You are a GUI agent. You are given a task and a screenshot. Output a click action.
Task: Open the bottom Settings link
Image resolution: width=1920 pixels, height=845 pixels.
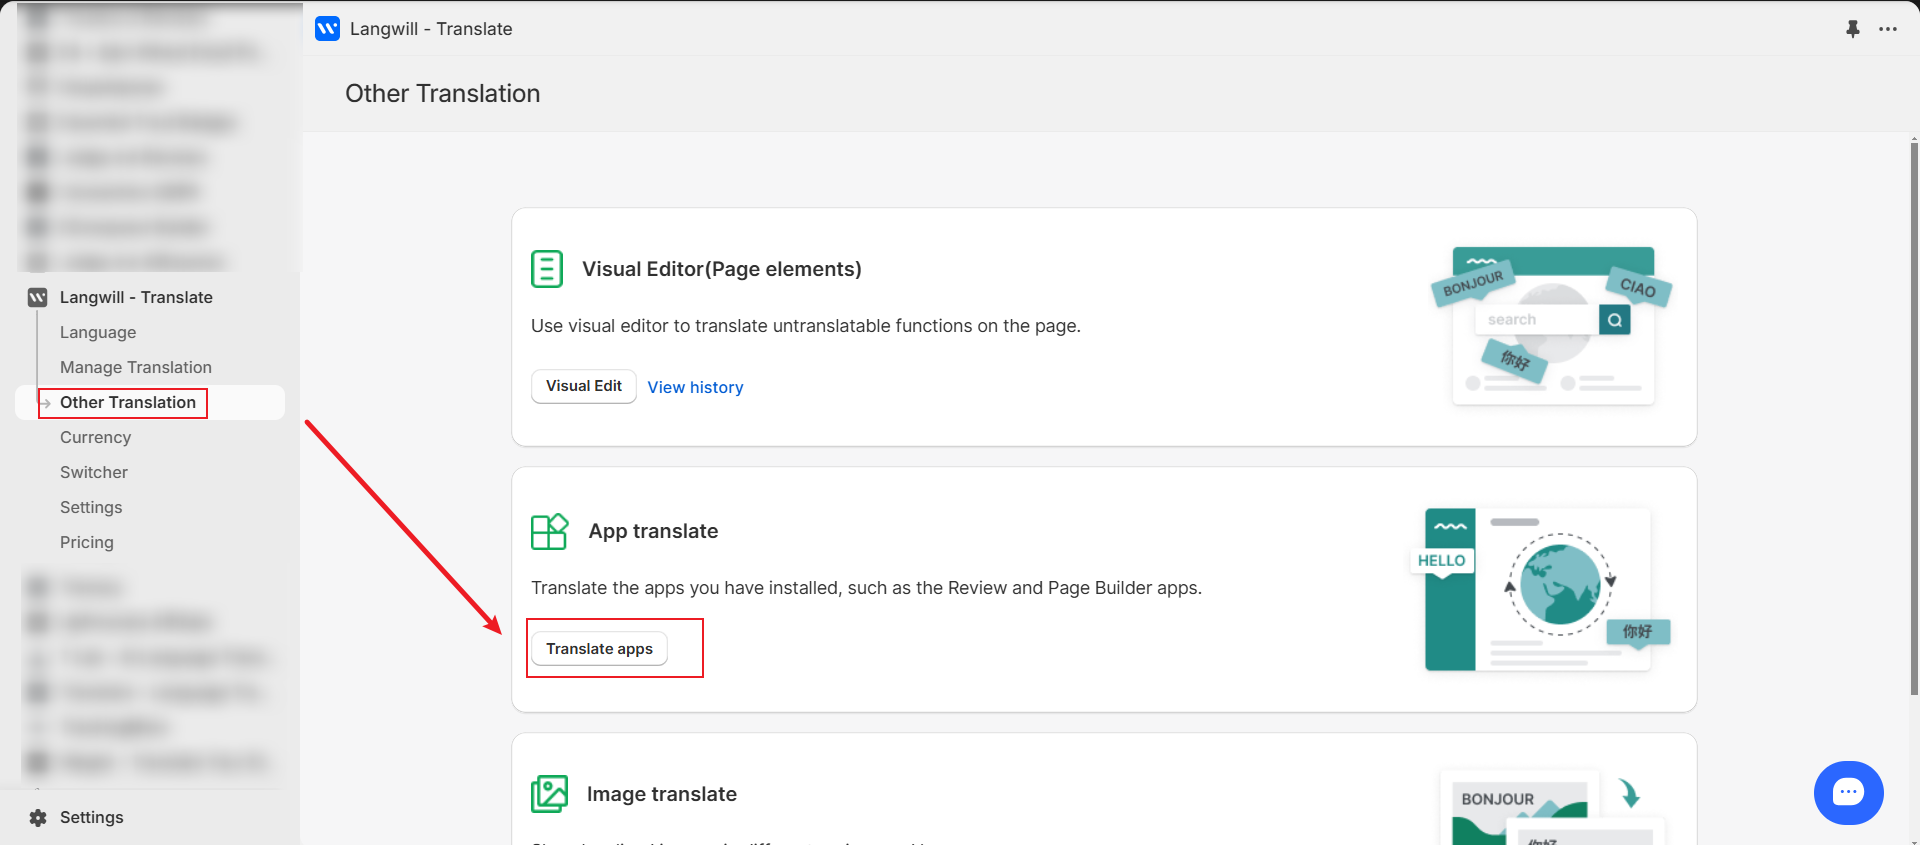click(x=92, y=817)
